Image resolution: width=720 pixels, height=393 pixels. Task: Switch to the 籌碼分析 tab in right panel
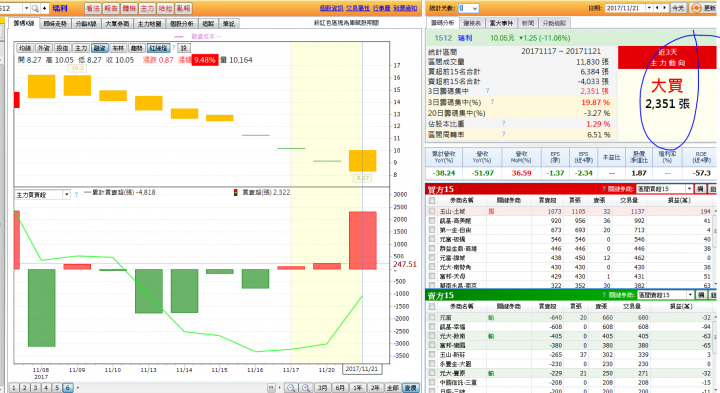(x=442, y=22)
